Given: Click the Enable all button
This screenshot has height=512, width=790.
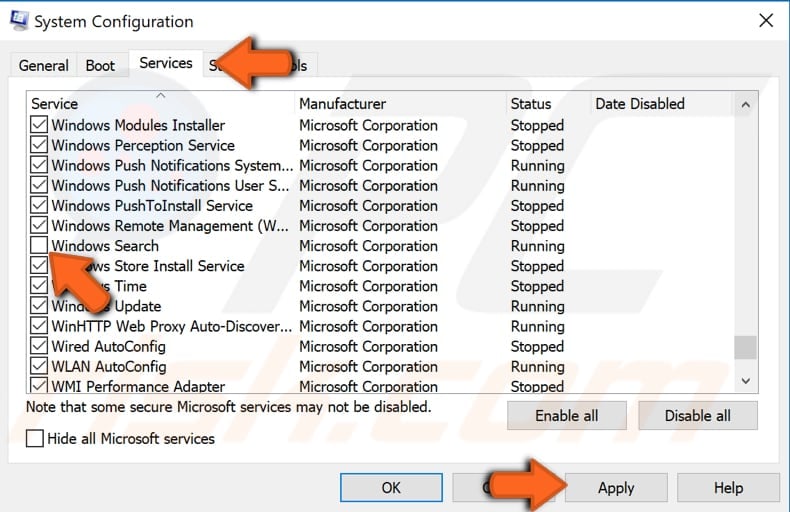Looking at the screenshot, I should [567, 416].
